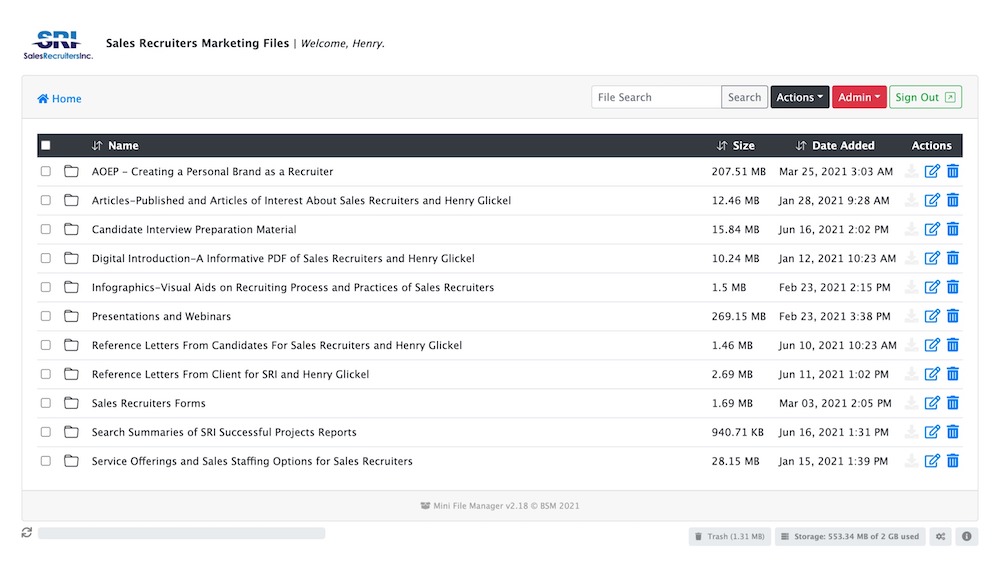Click the refresh icon at bottom left
The height and width of the screenshot is (562, 1000).
pos(26,532)
